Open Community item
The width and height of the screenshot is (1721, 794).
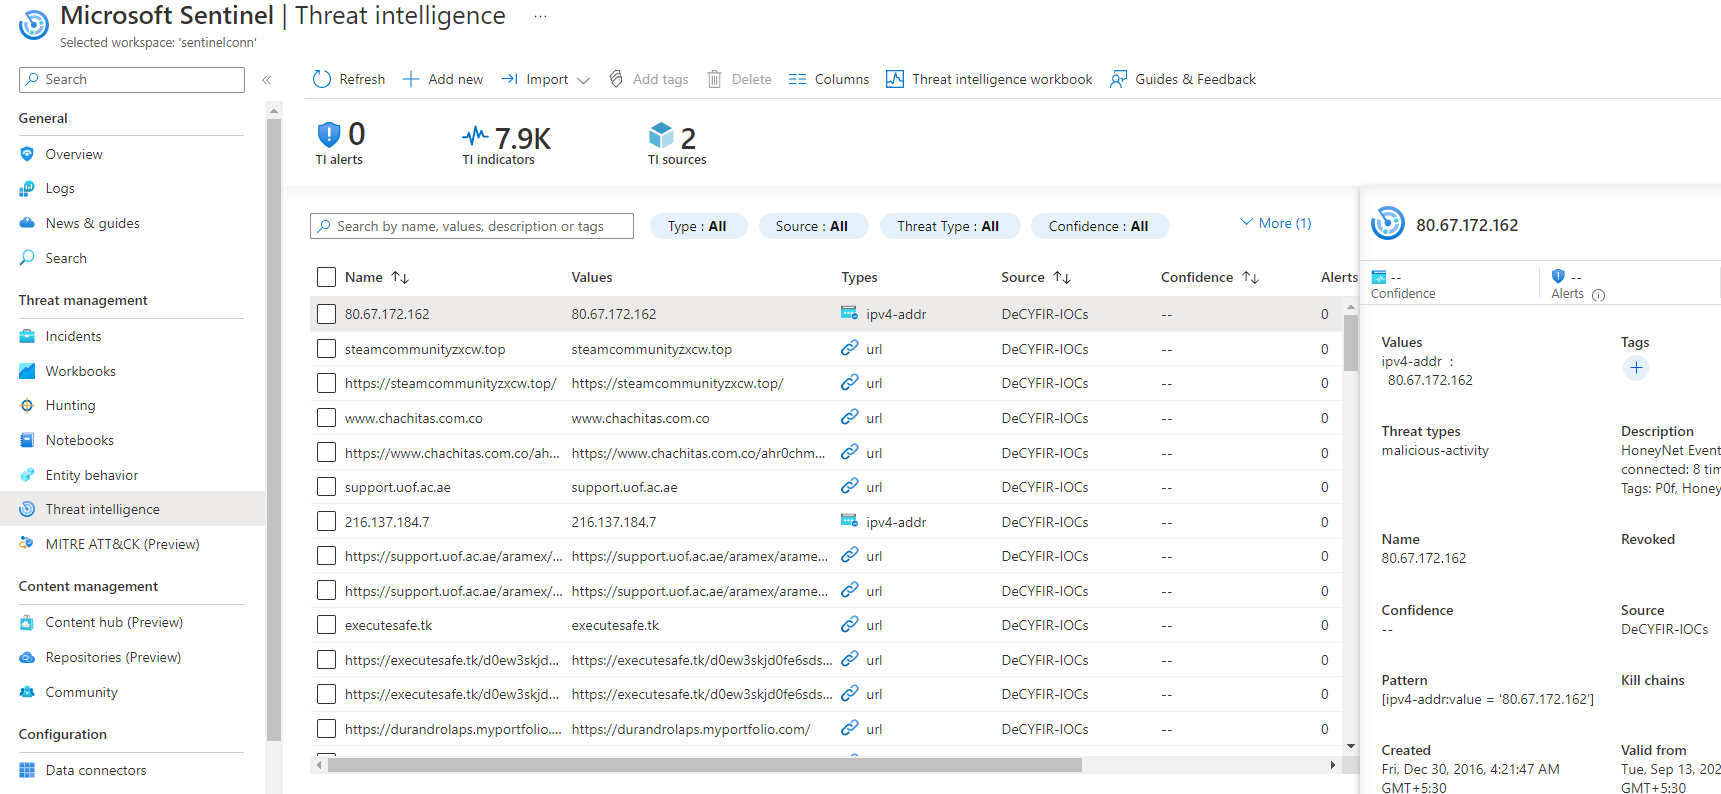point(81,692)
